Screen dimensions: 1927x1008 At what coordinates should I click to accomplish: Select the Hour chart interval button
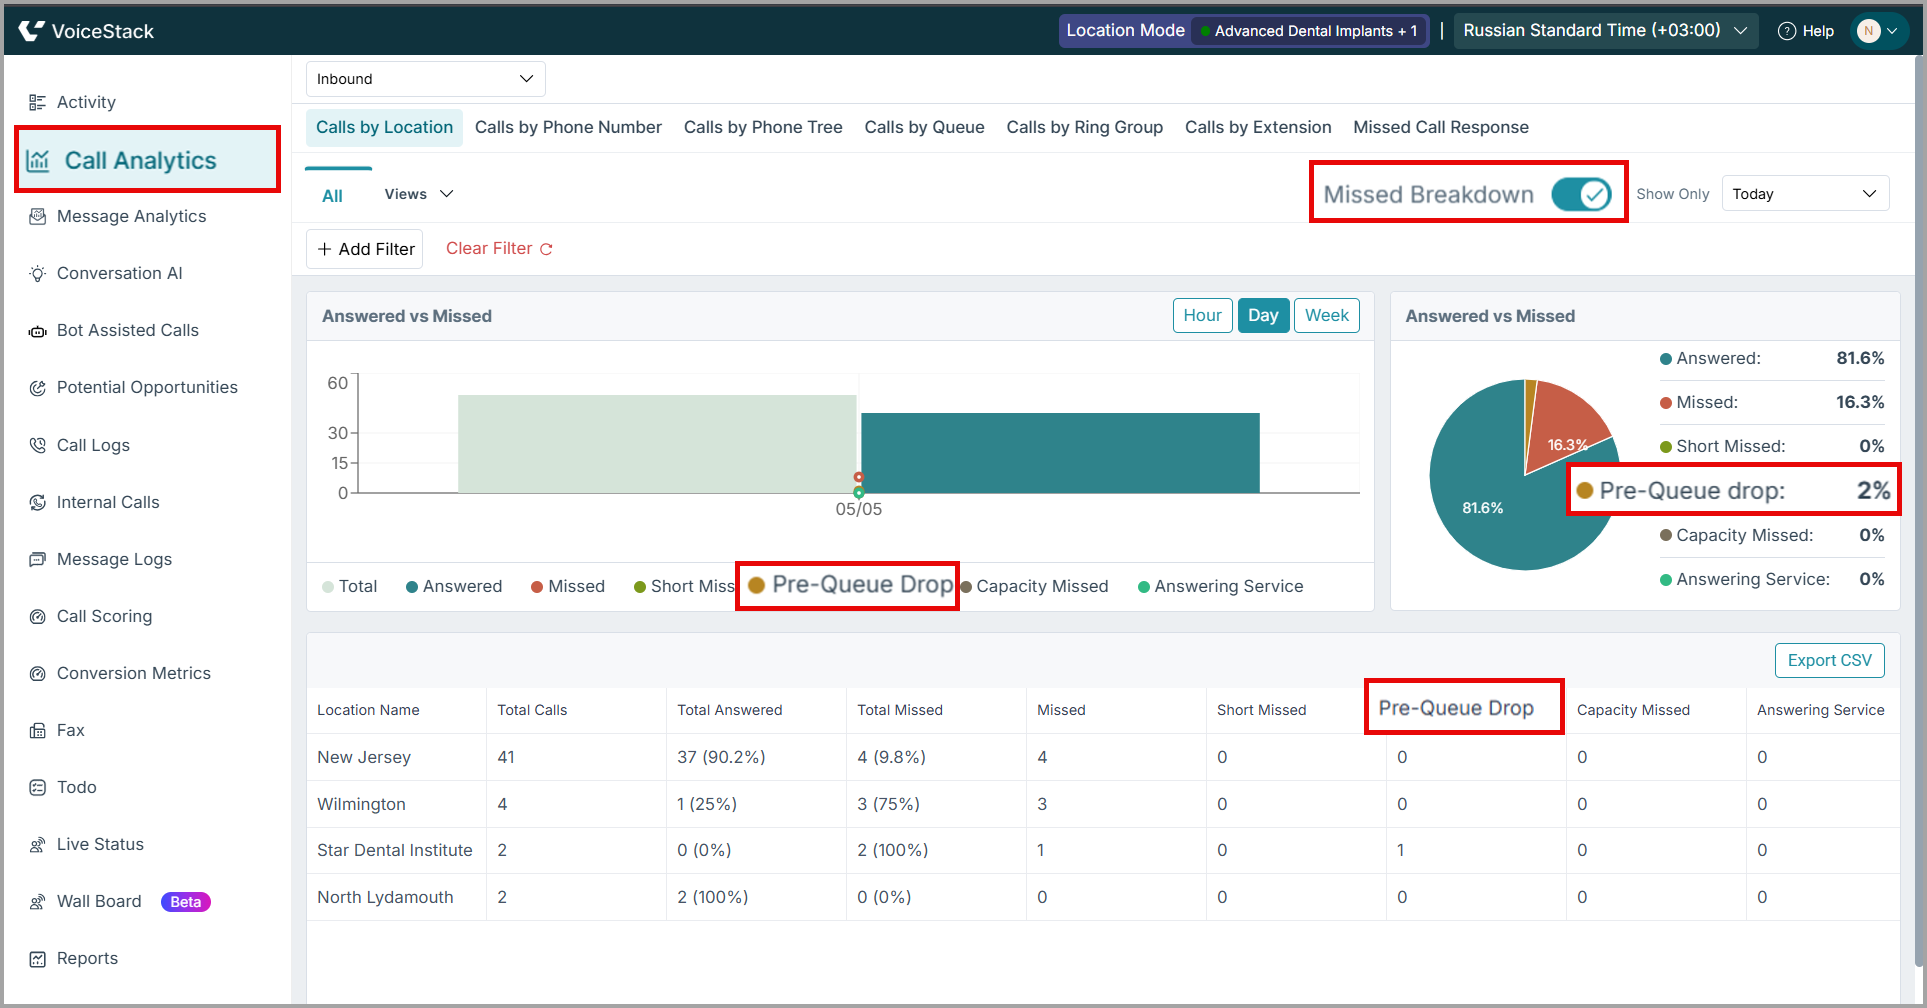tap(1202, 315)
